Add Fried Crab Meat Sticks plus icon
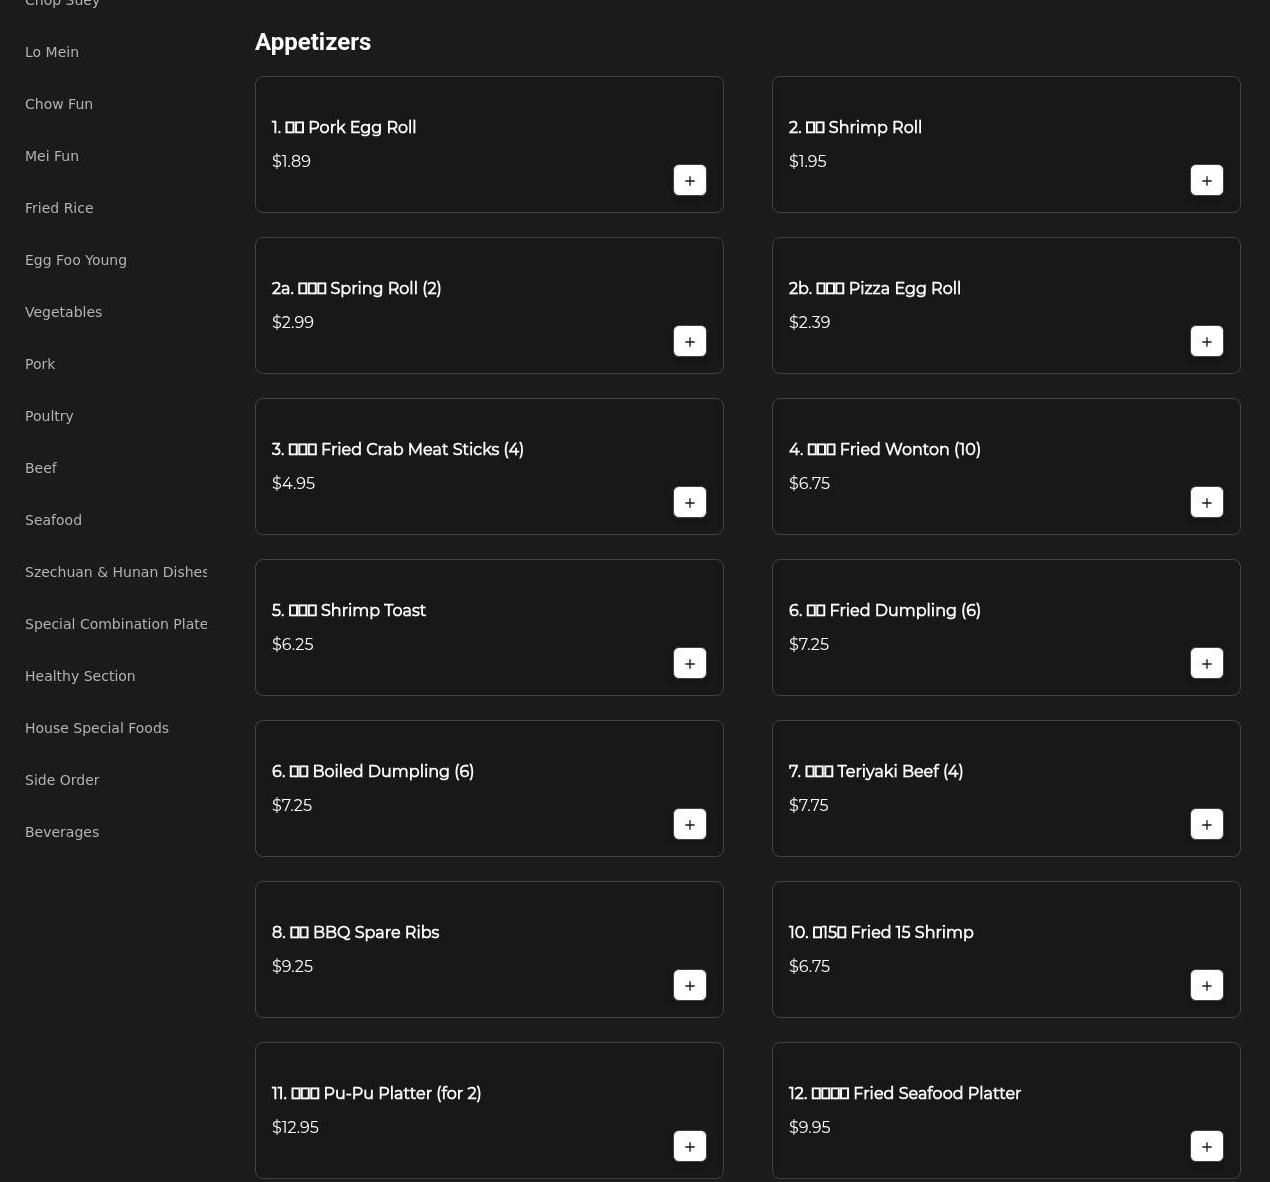 coord(690,502)
